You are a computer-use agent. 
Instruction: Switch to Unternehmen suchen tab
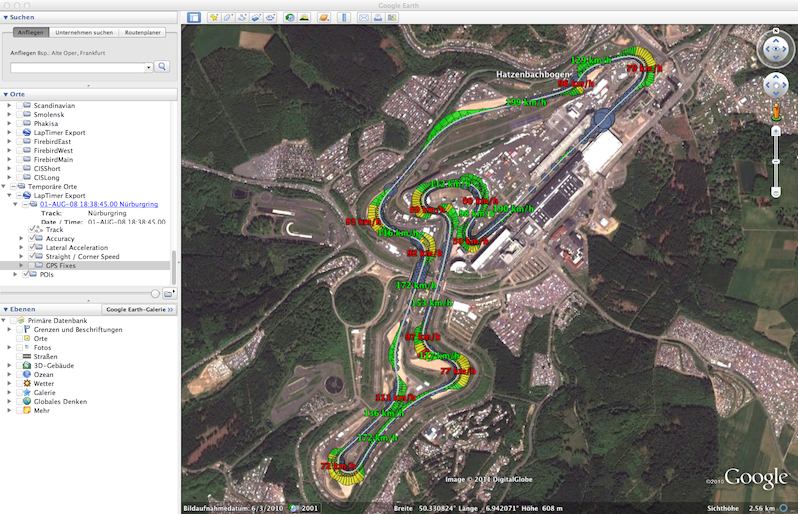(84, 32)
